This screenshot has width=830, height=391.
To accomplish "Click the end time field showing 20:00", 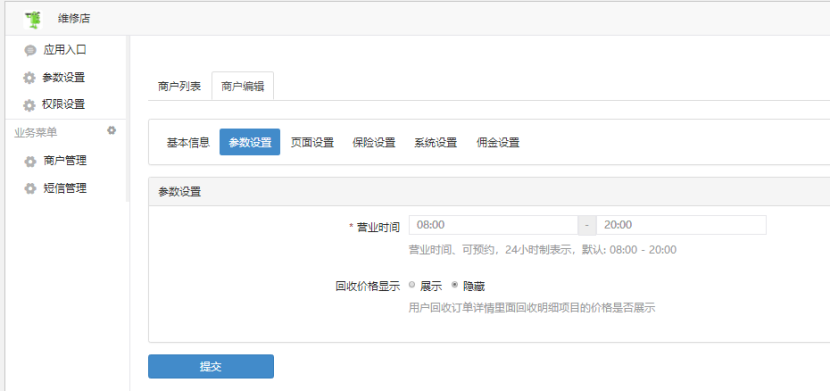I will tap(681, 225).
